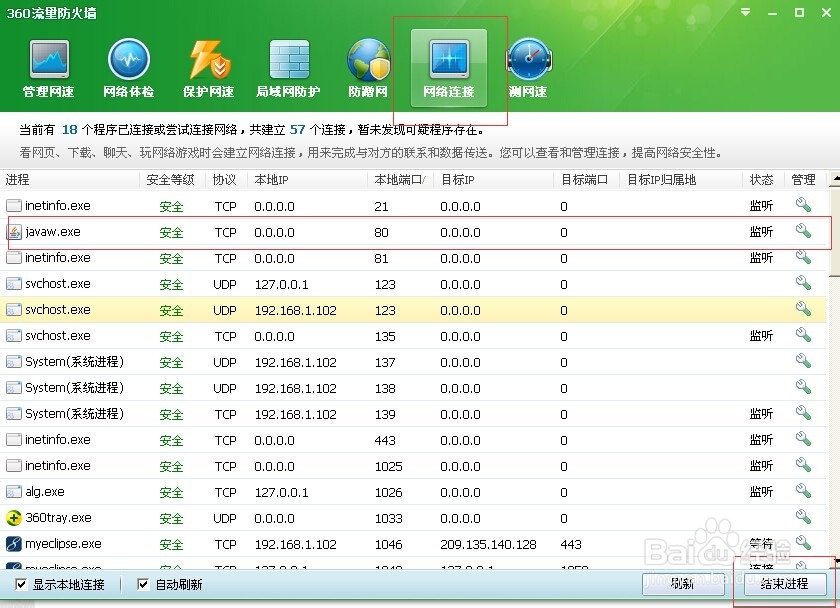Click the manage wrench for inetinfo.exe port 21

(803, 205)
